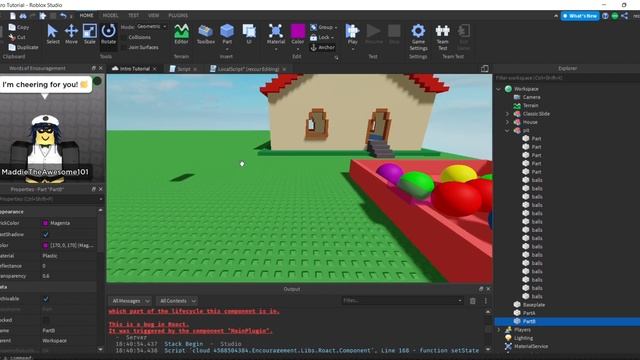Select the Baseplate item in Explorer
The height and width of the screenshot is (360, 640).
[534, 305]
